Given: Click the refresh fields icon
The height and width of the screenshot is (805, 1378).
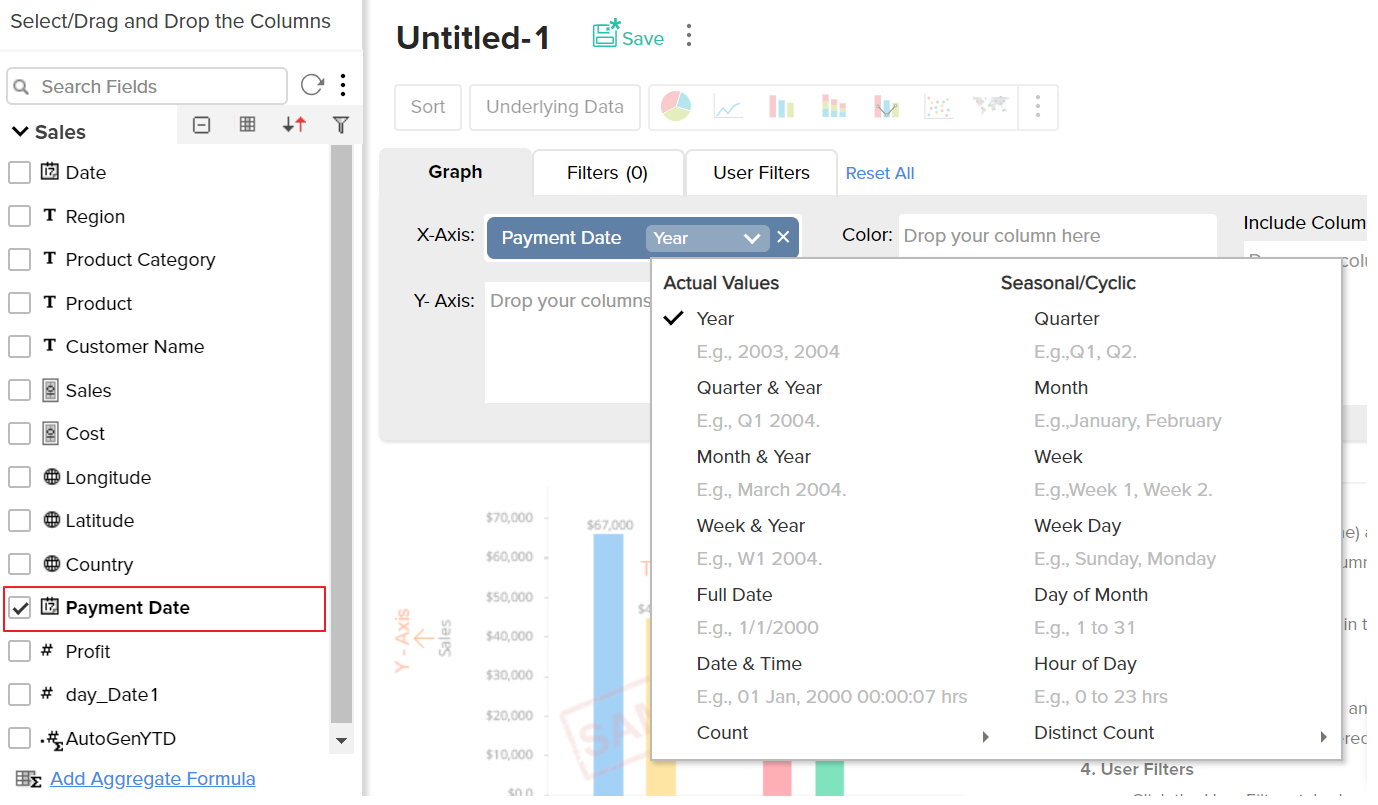Looking at the screenshot, I should 312,86.
